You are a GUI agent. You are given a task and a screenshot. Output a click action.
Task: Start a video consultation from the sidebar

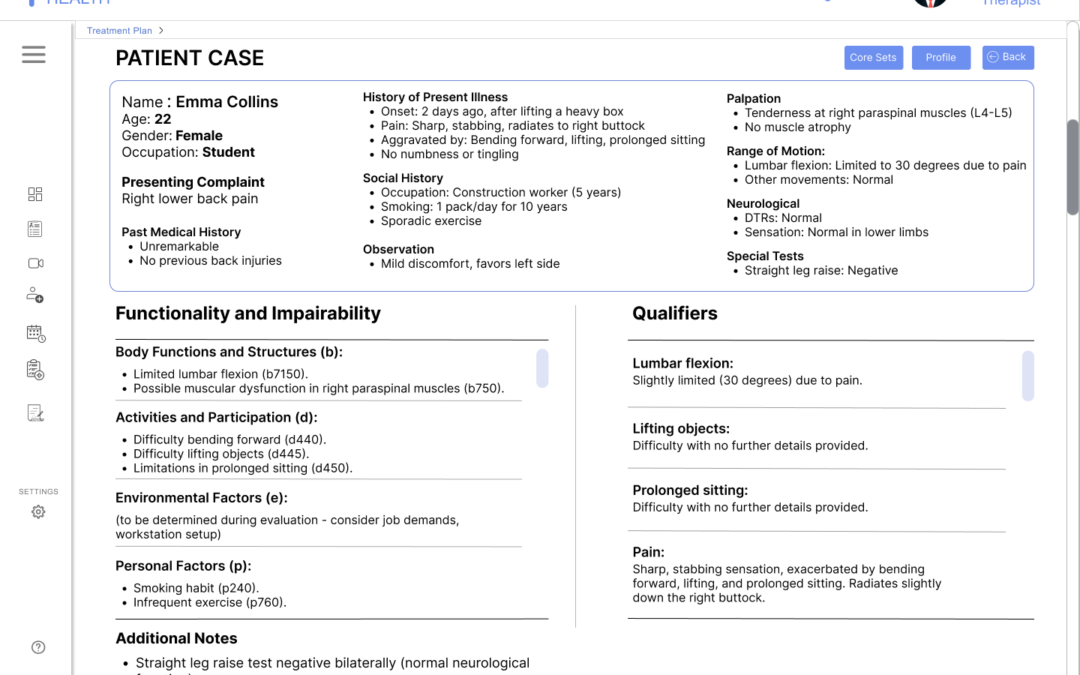click(35, 263)
